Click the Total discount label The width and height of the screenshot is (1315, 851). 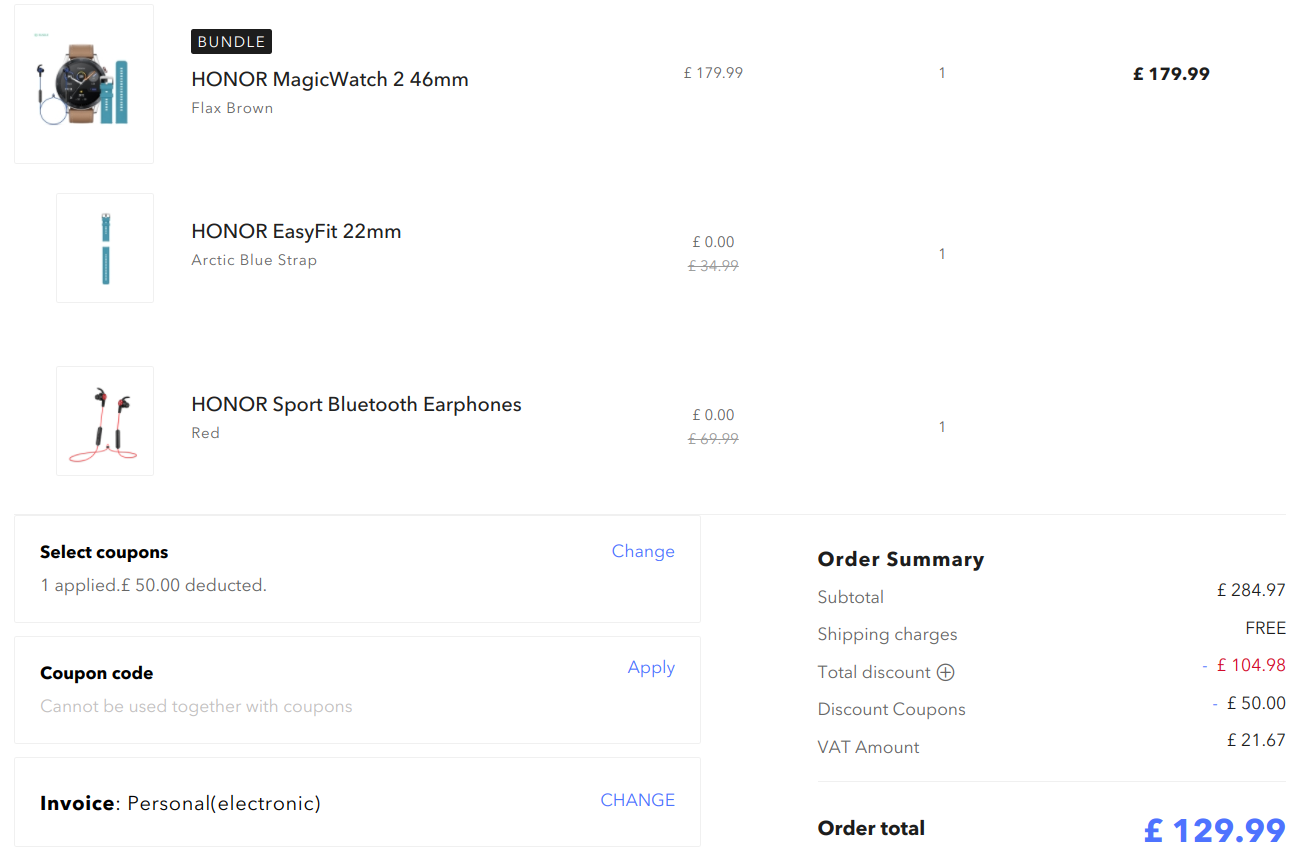(x=873, y=672)
